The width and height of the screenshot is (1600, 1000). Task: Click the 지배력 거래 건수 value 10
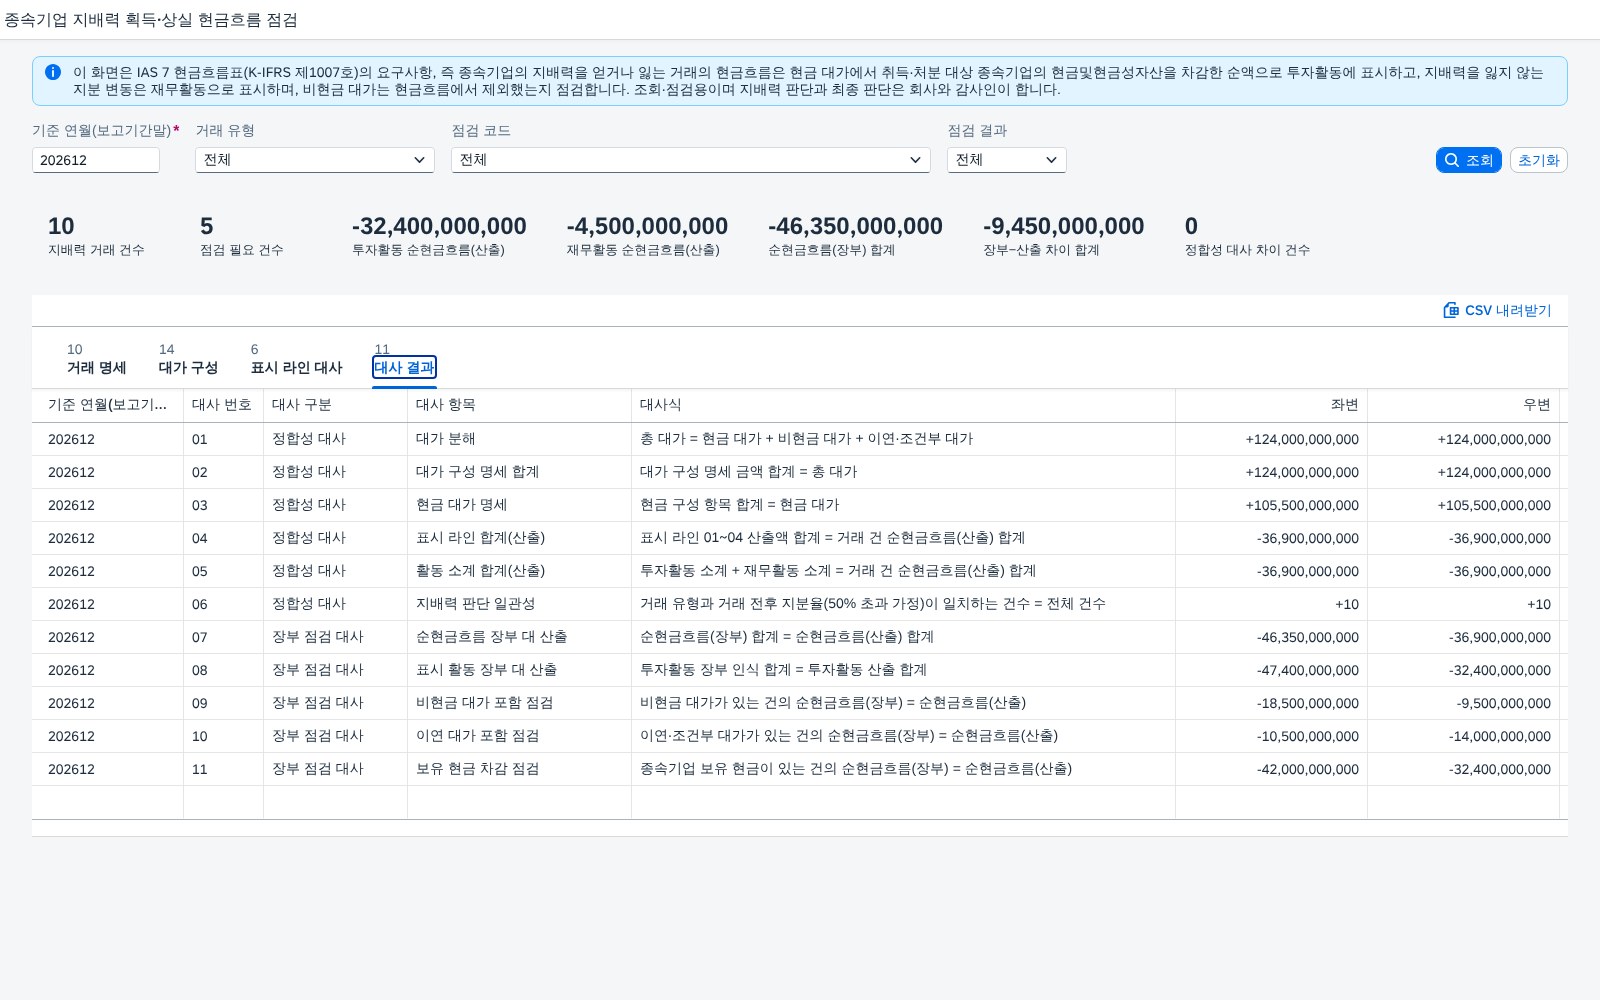click(x=61, y=227)
